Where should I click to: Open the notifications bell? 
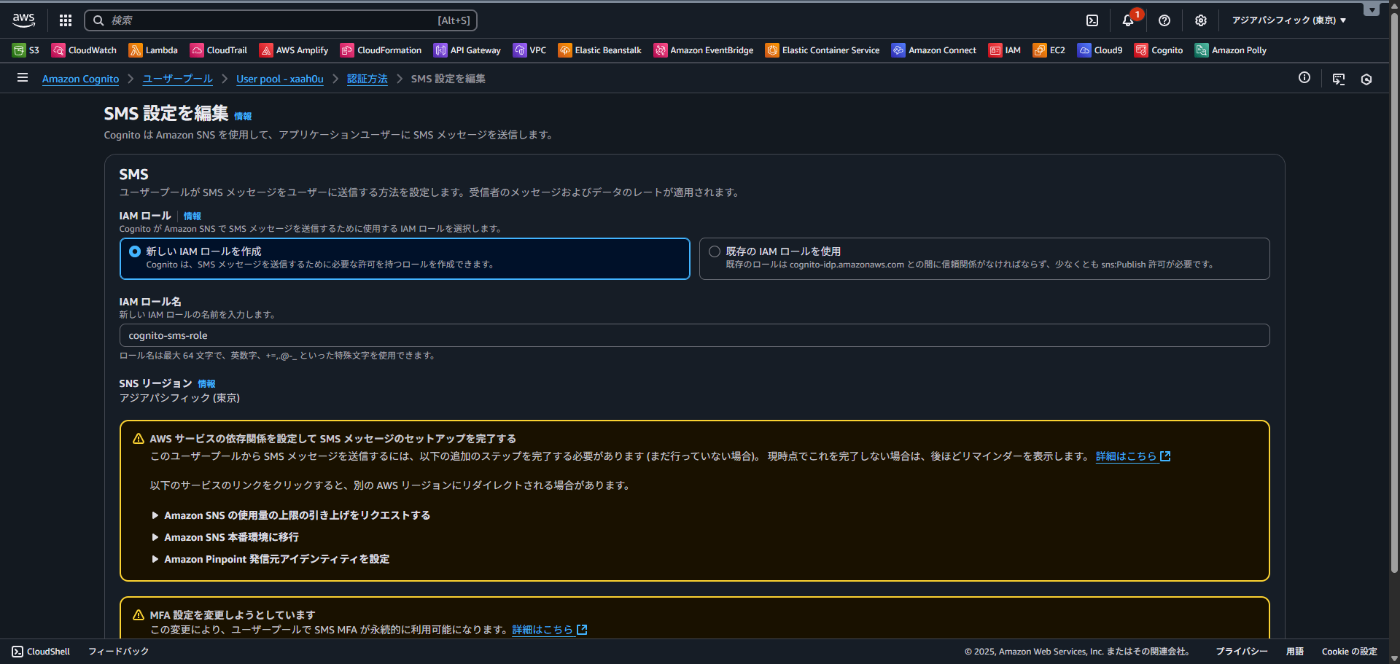[x=1128, y=20]
